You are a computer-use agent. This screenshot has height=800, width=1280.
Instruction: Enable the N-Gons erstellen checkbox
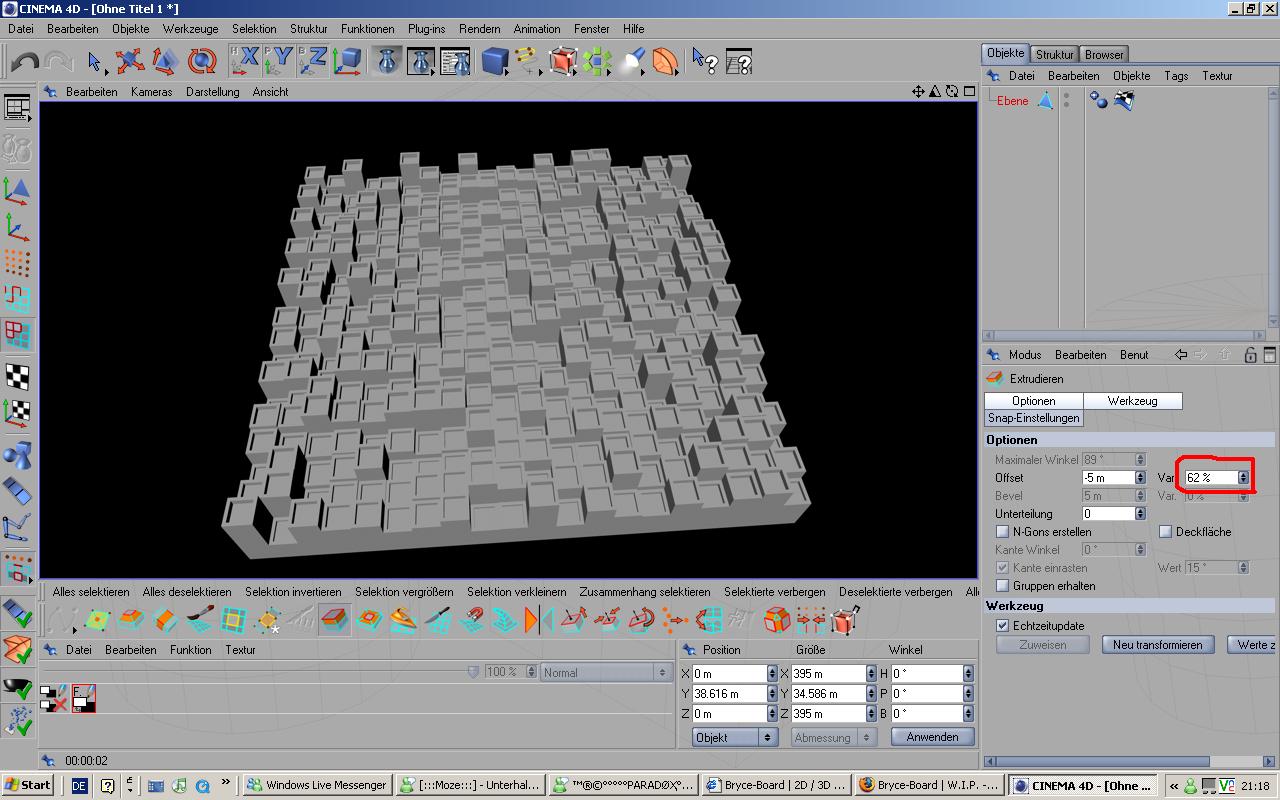tap(1003, 532)
